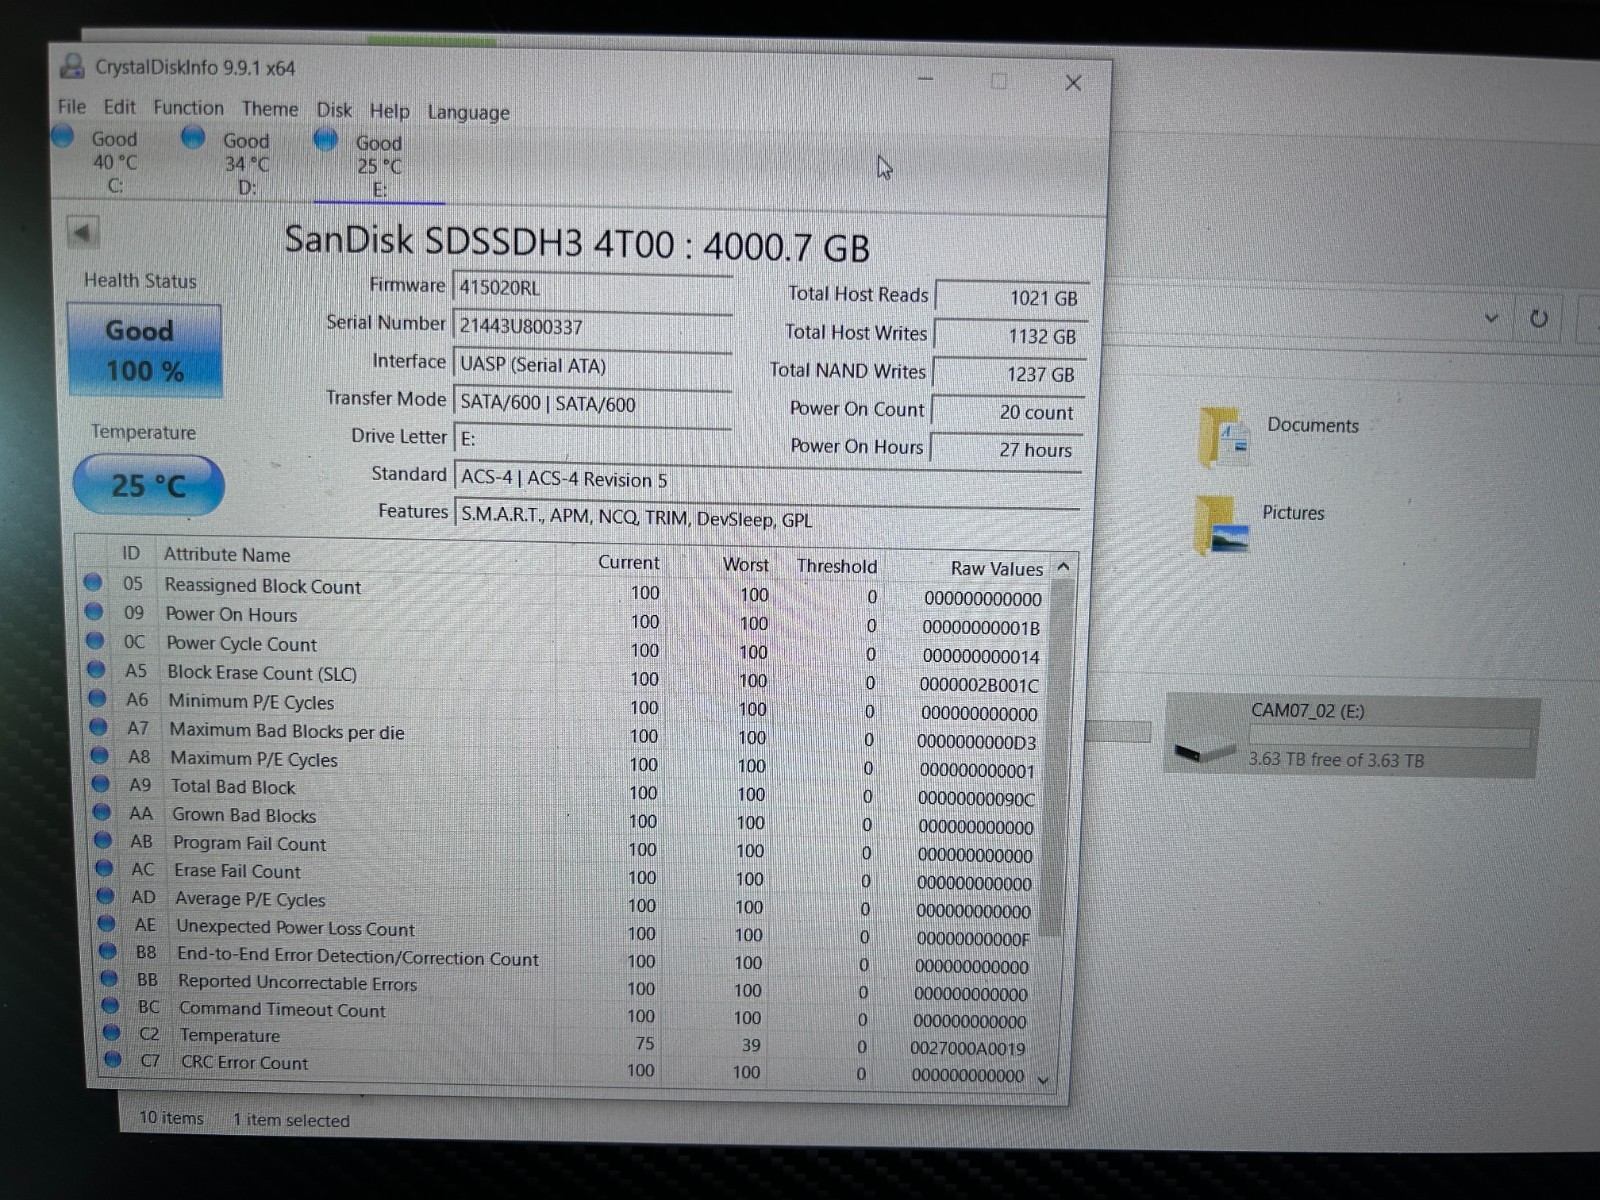Click status dot for Block Erase Count (SLC)
1600x1200 pixels.
(96, 668)
